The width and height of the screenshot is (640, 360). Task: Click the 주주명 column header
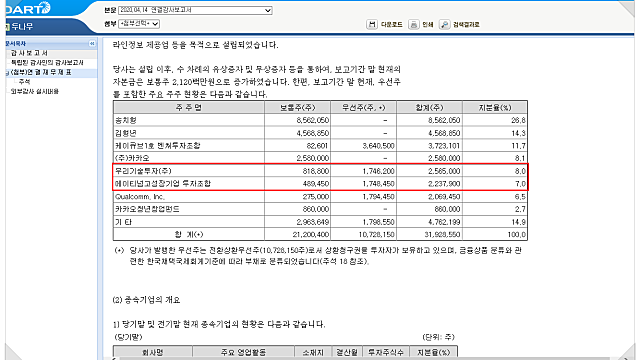[189, 107]
